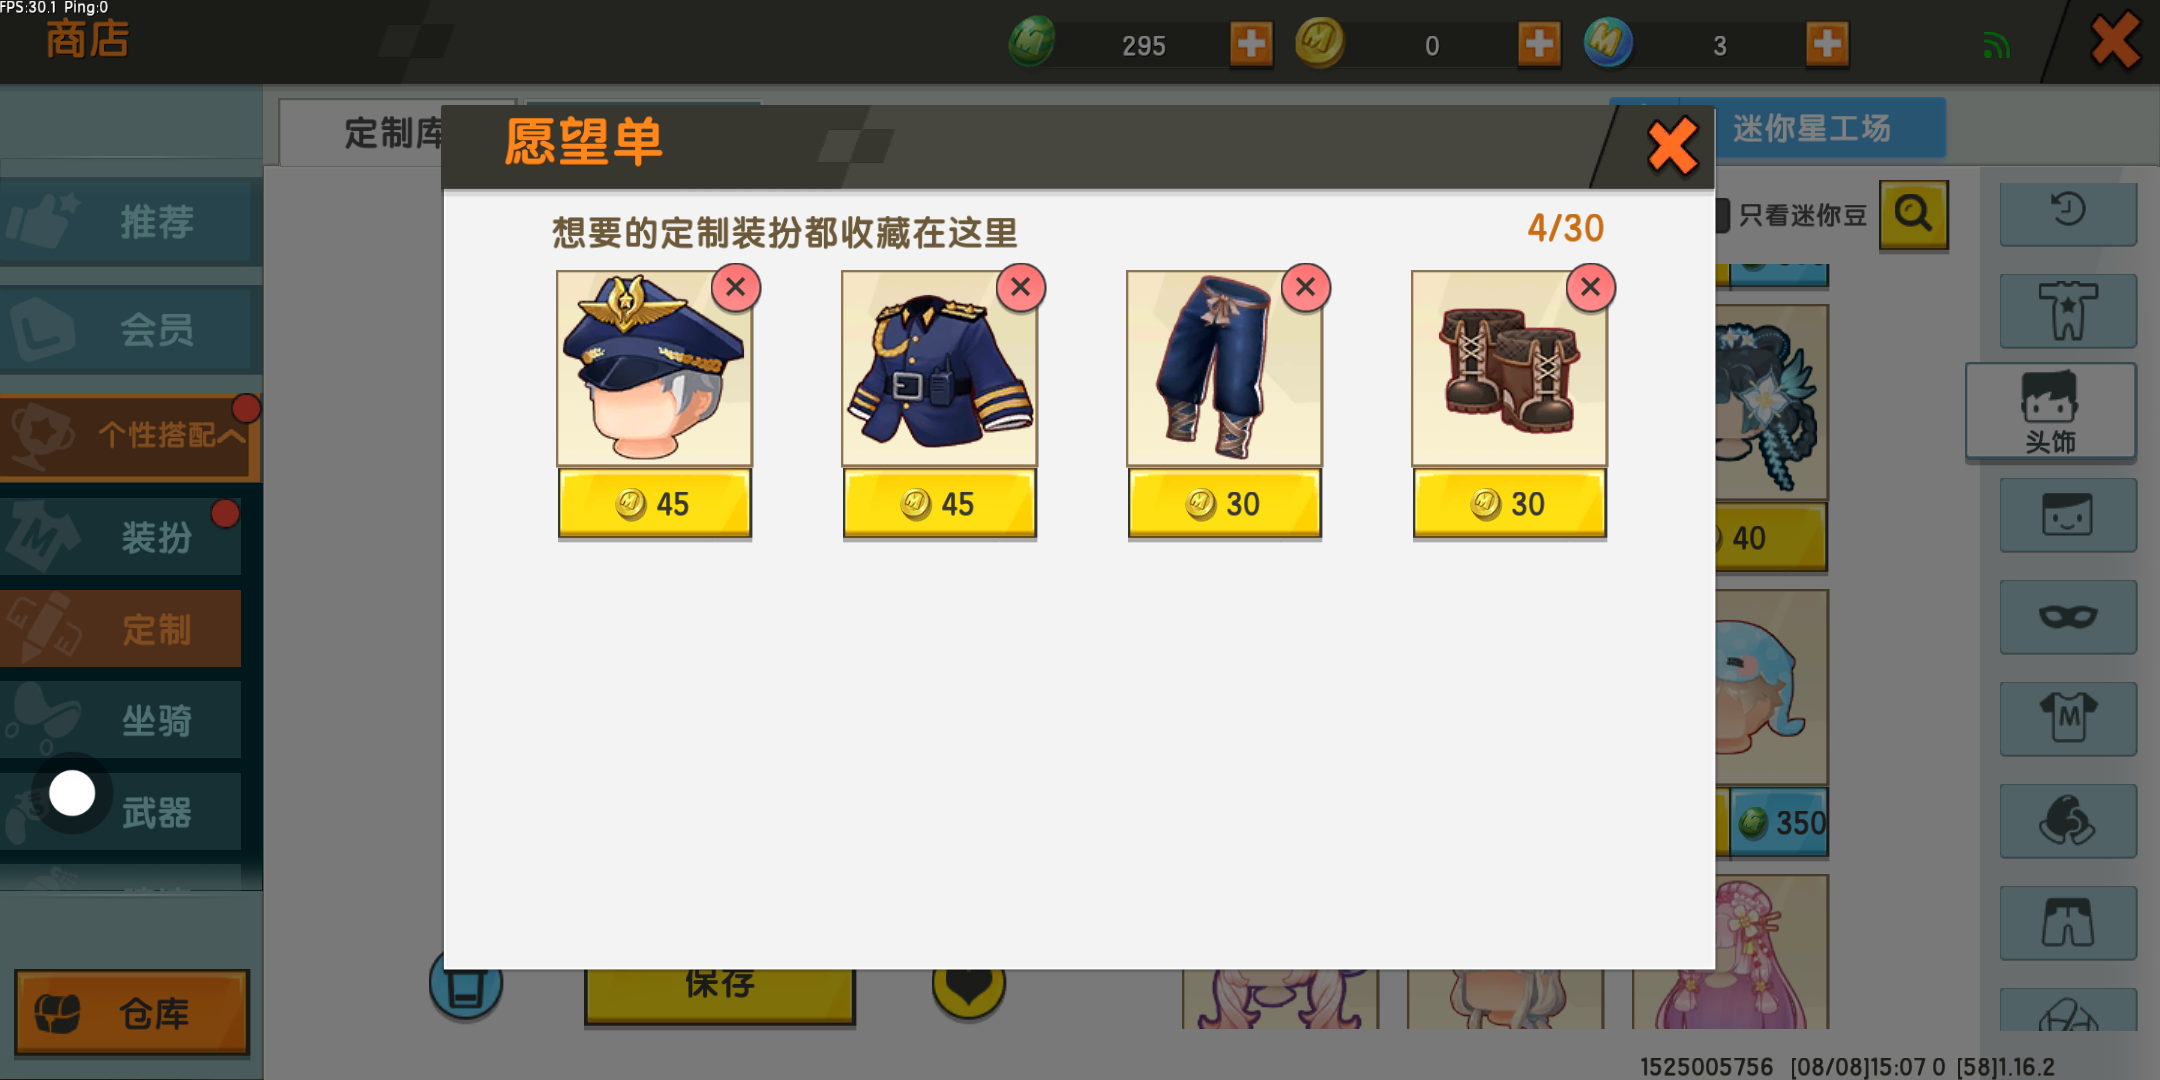This screenshot has height=1080, width=2160.
Task: Remove the brown boots from wishlist
Action: pyautogui.click(x=1591, y=288)
